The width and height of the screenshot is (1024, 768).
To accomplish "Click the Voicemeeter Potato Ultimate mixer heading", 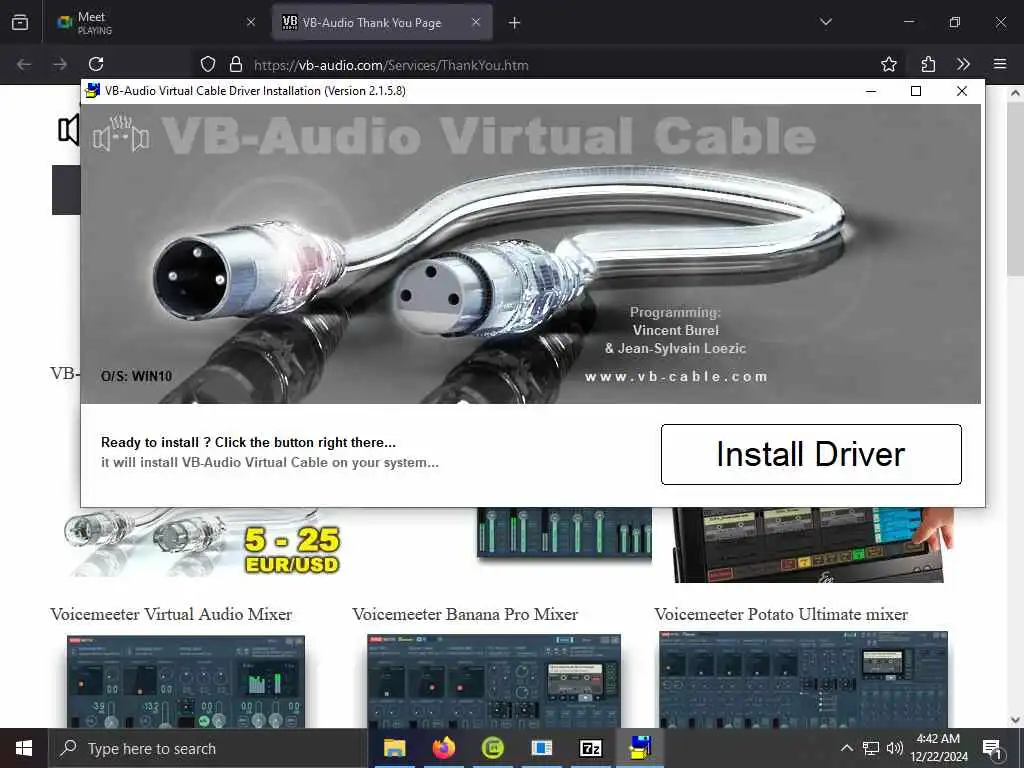I will [781, 615].
